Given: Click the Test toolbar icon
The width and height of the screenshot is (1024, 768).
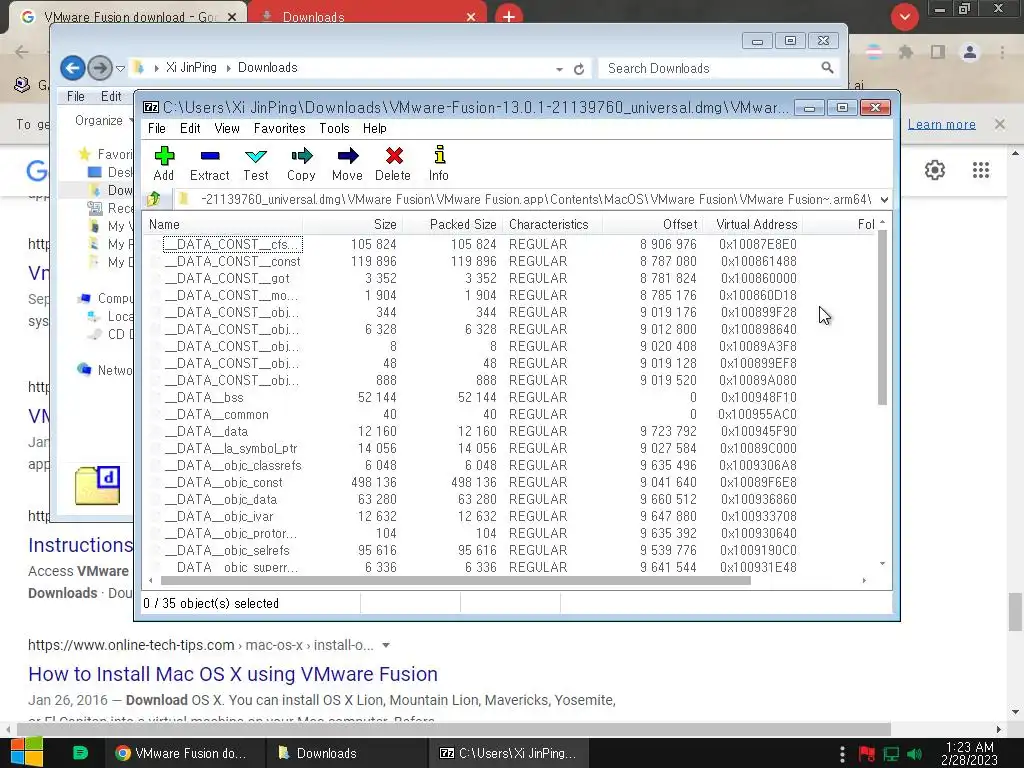Looking at the screenshot, I should [x=255, y=163].
